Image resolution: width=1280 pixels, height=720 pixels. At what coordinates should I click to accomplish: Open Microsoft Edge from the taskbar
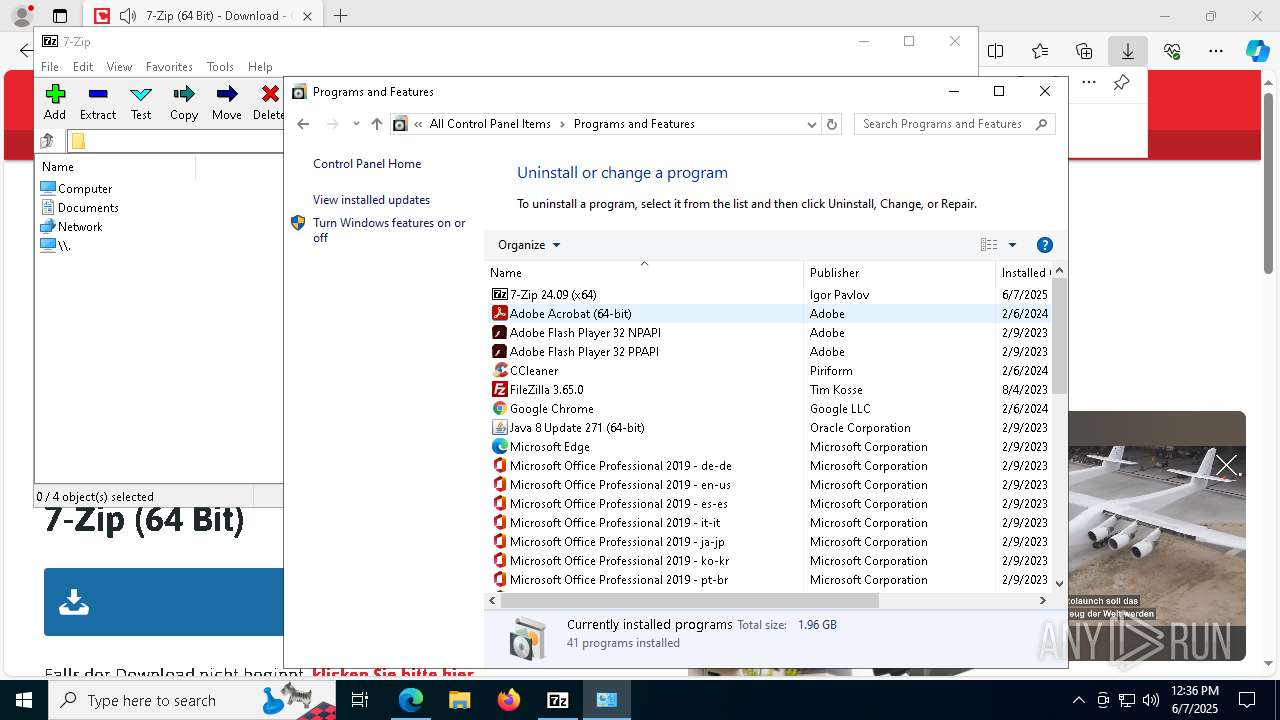click(x=411, y=700)
